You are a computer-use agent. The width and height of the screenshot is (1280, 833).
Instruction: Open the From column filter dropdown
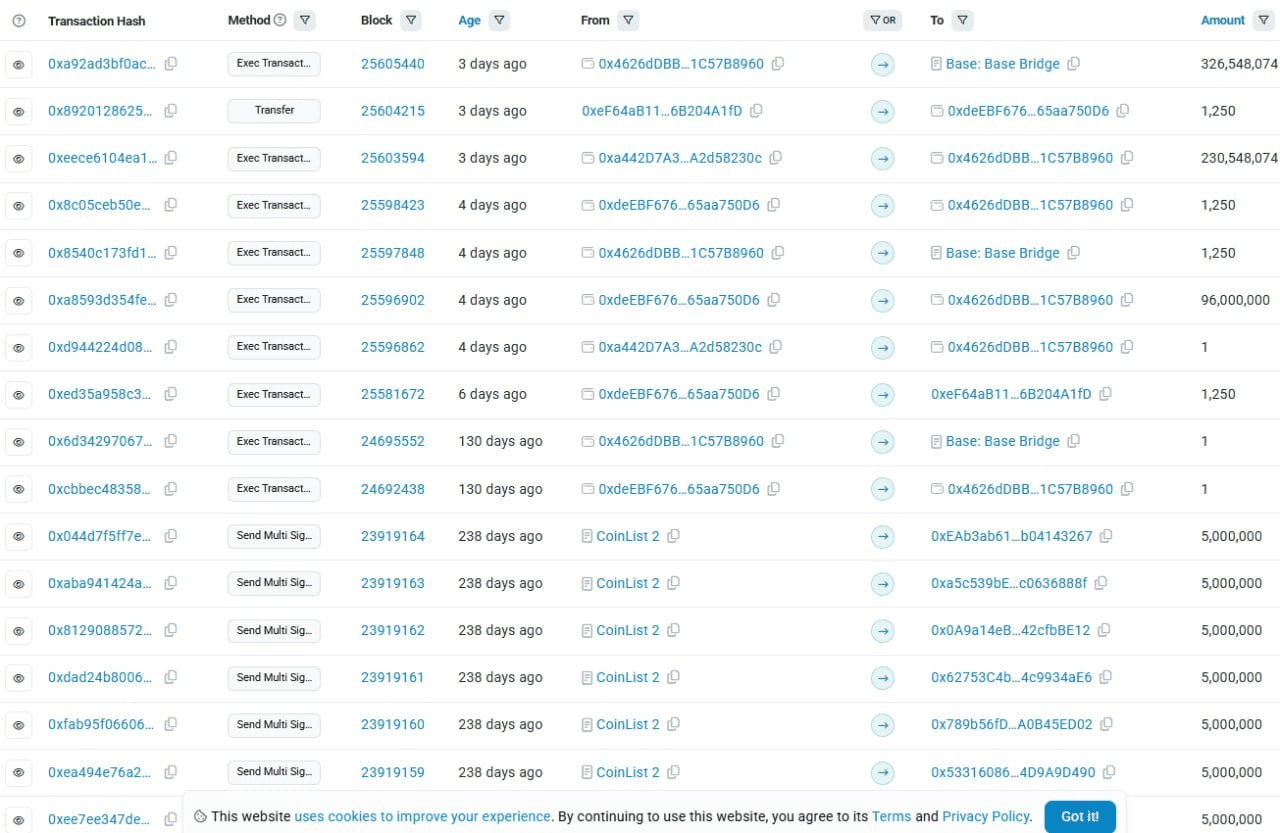click(627, 20)
